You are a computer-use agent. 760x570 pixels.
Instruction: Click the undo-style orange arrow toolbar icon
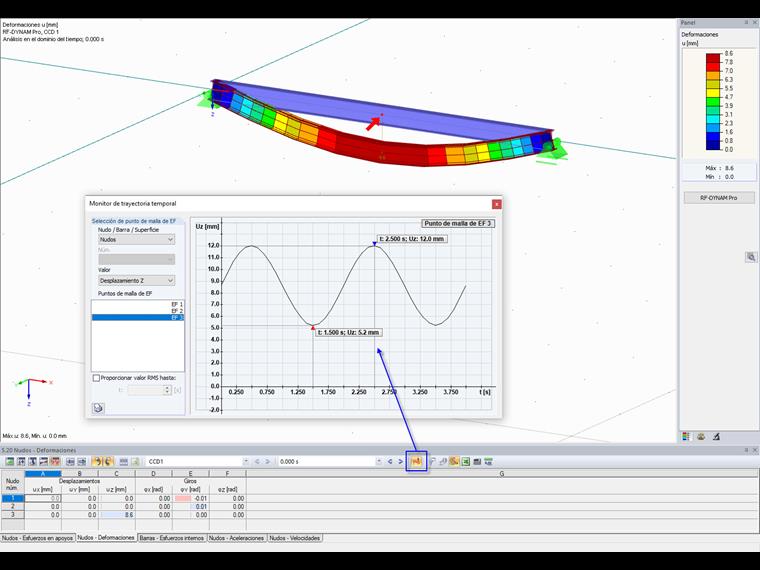click(x=96, y=461)
